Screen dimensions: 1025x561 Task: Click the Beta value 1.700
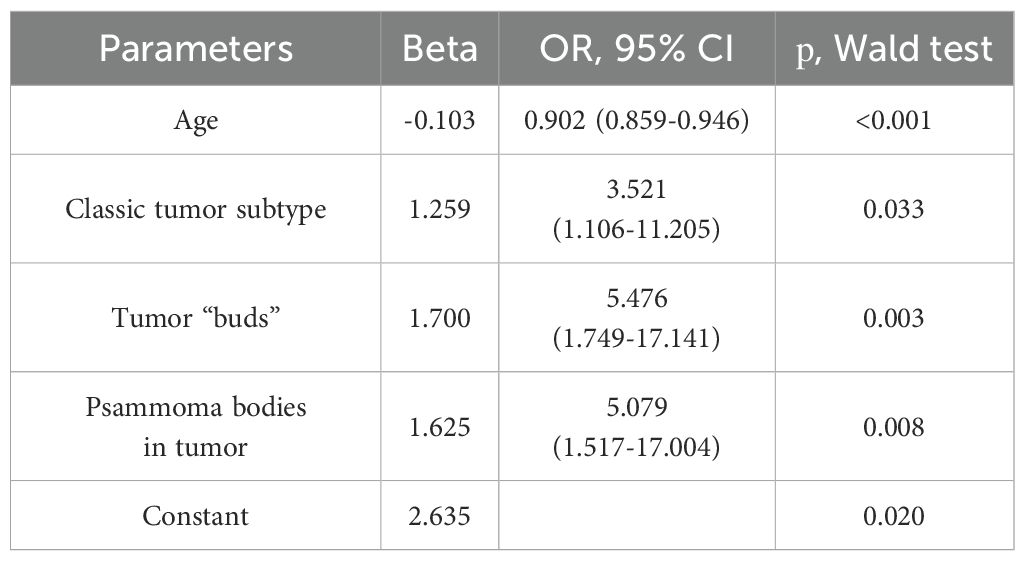click(x=439, y=319)
